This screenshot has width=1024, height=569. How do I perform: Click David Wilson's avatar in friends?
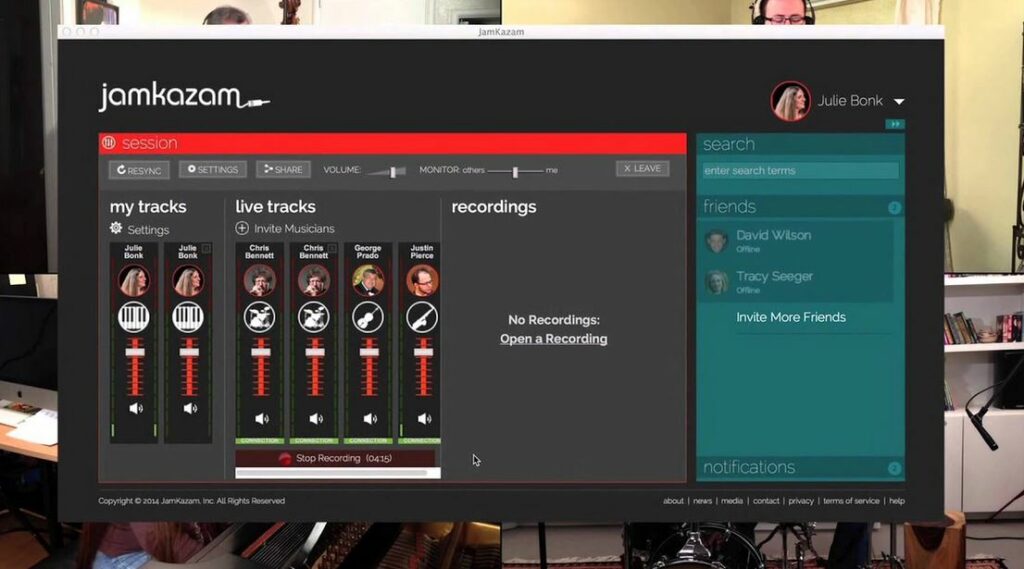pyautogui.click(x=717, y=241)
